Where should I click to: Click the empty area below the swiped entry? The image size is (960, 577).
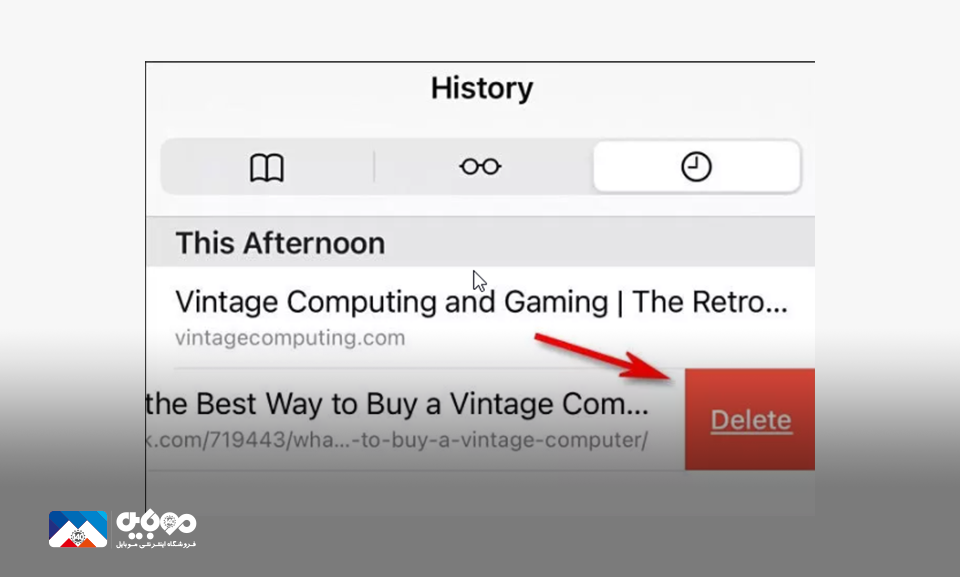coord(481,490)
